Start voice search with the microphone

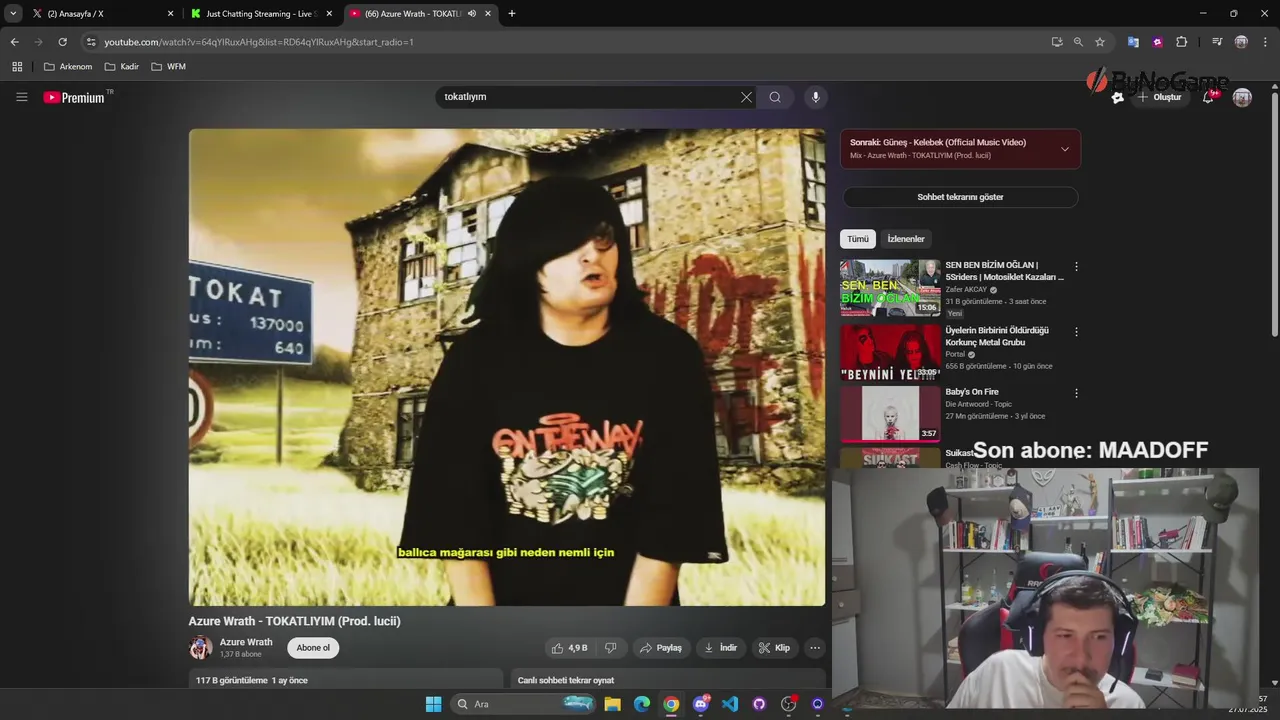[x=816, y=97]
